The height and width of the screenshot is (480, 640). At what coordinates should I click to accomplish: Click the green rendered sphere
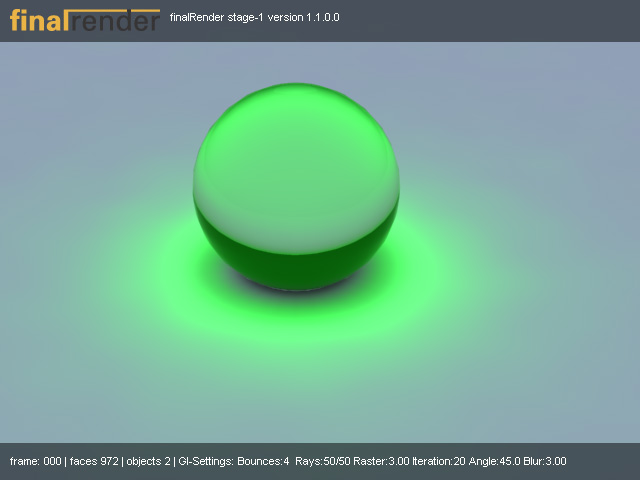[x=296, y=187]
